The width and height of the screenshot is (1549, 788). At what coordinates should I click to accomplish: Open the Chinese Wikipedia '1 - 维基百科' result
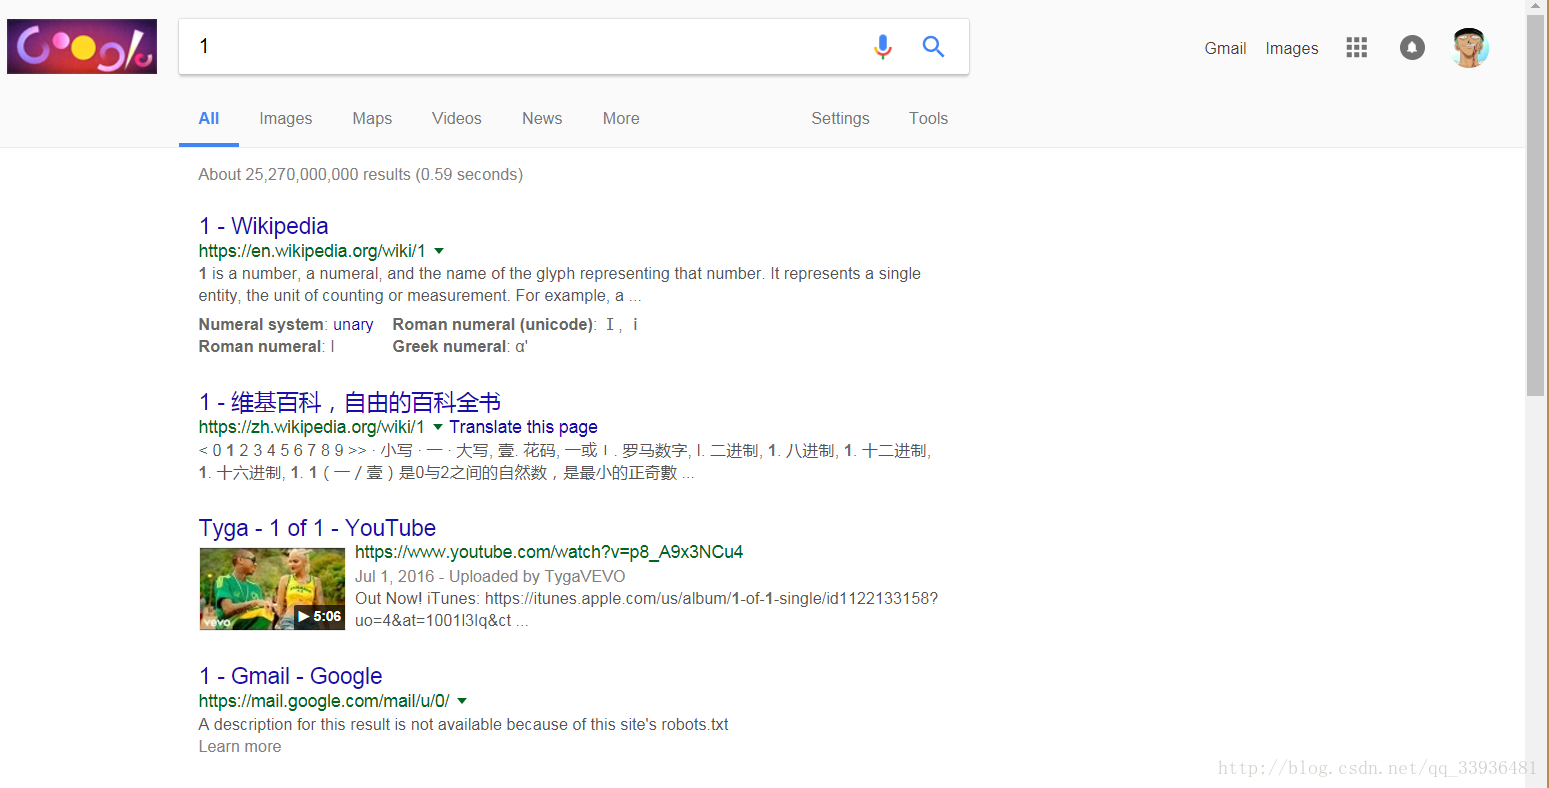(350, 402)
